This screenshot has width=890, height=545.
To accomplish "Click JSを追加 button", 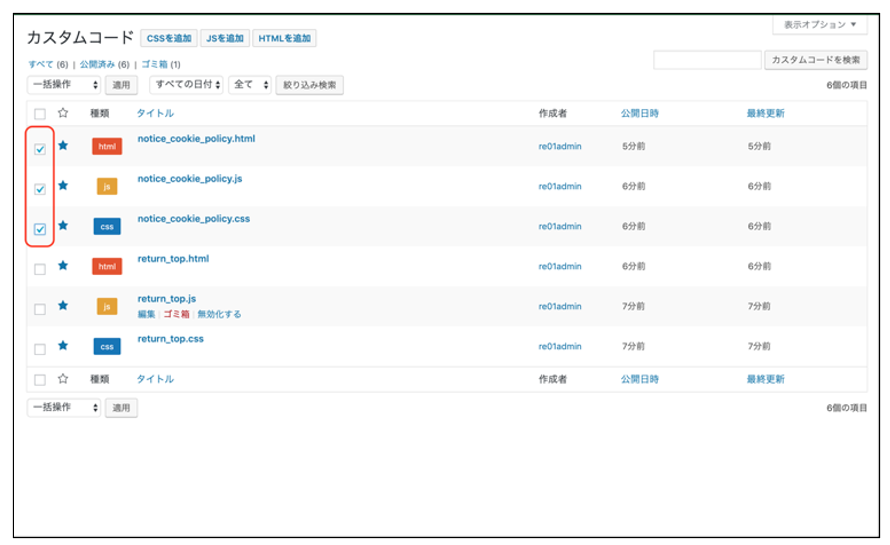I will tap(225, 38).
